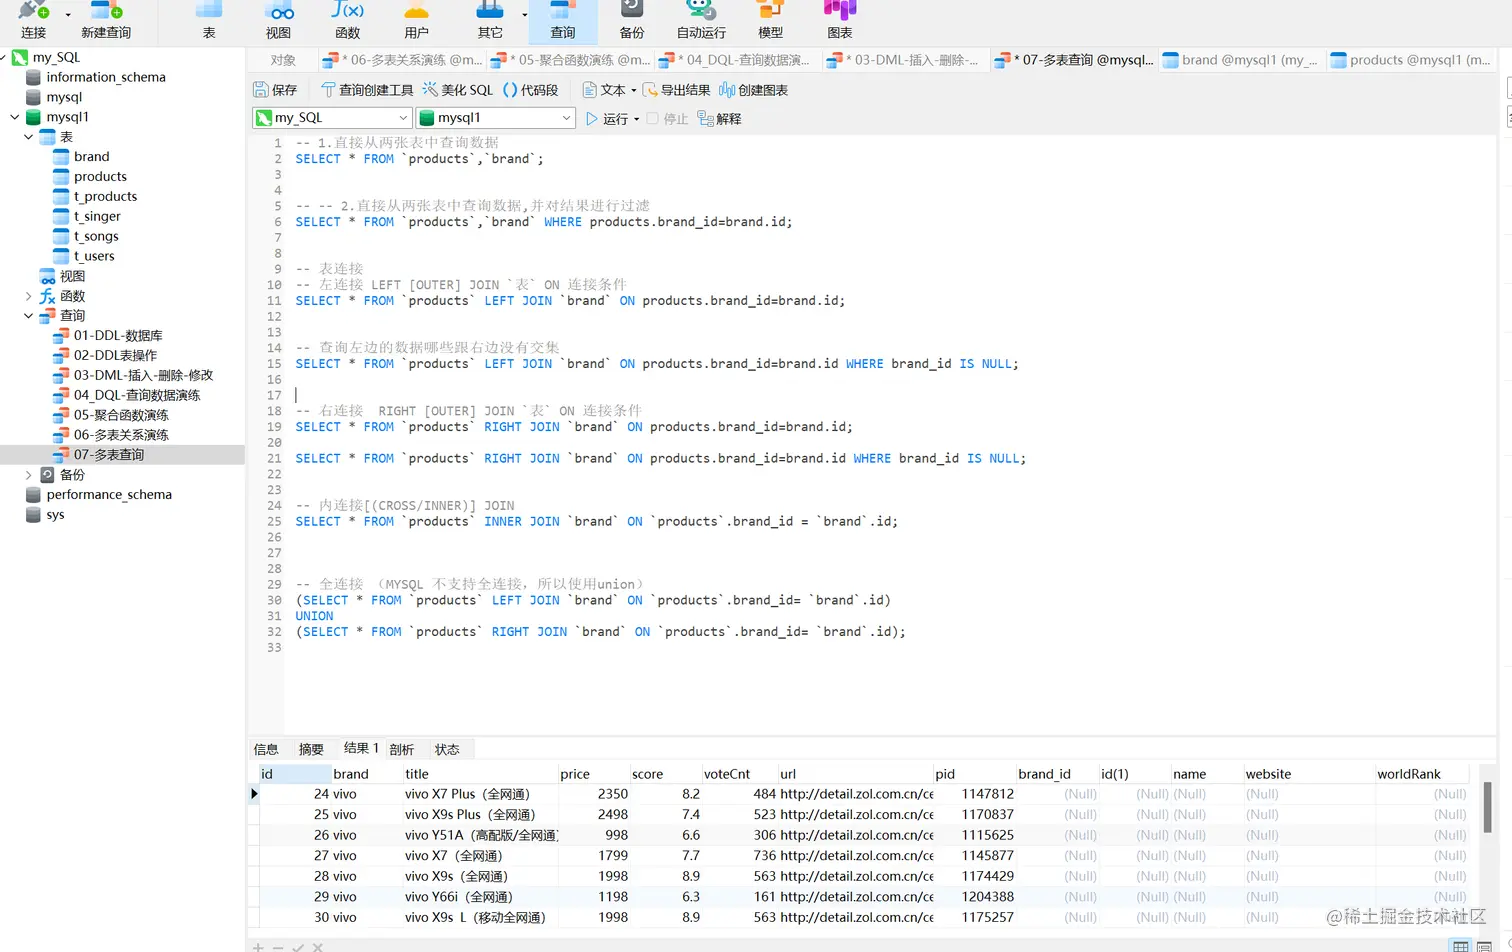Viewport: 1512px width, 952px height.
Task: Switch to the 06-多表关系演练 tab
Action: tap(402, 60)
